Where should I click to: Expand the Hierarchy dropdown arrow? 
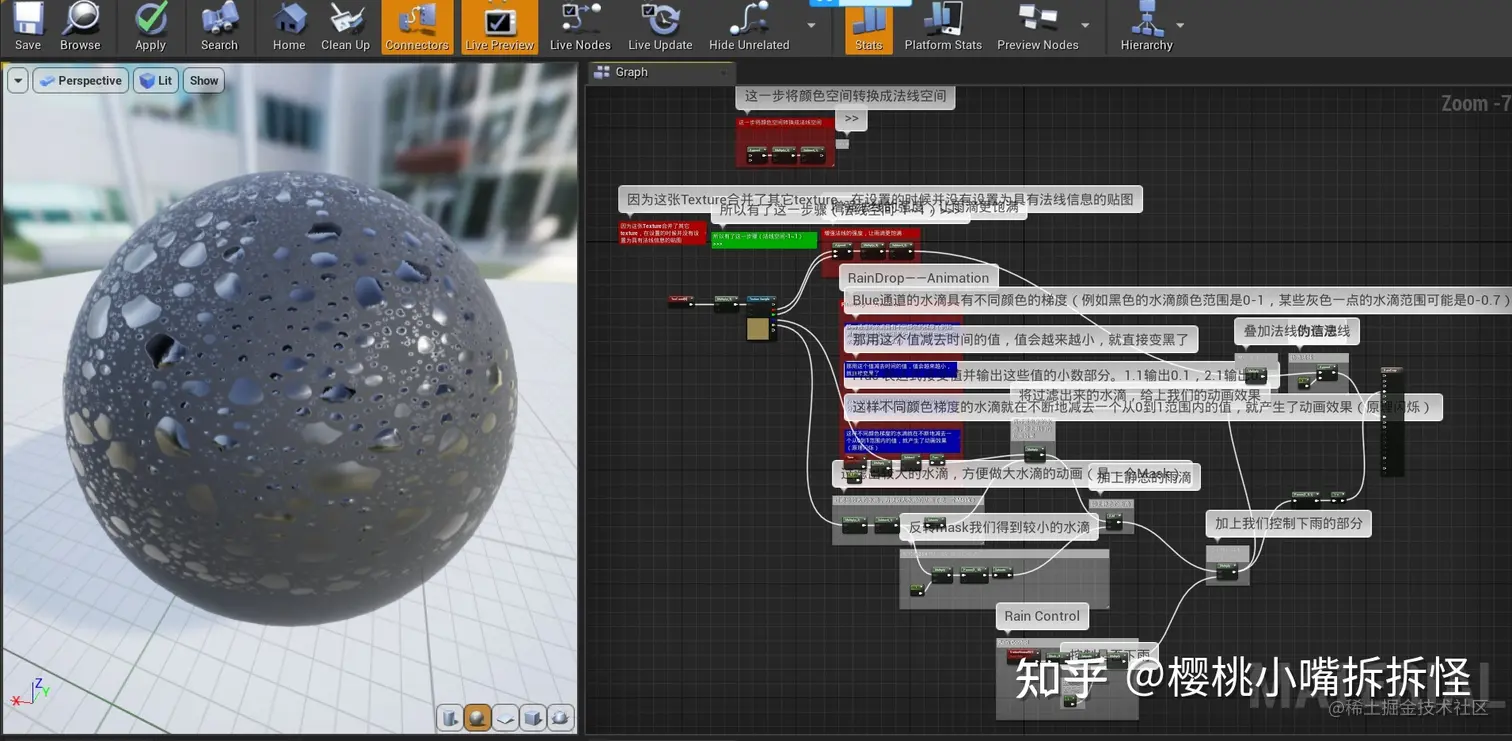(x=1180, y=26)
